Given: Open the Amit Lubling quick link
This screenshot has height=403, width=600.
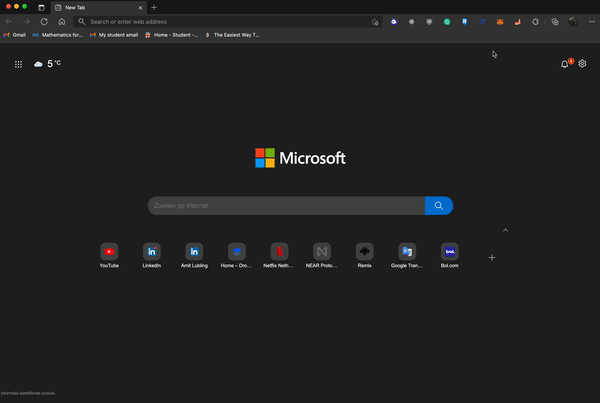Looking at the screenshot, I should click(194, 255).
